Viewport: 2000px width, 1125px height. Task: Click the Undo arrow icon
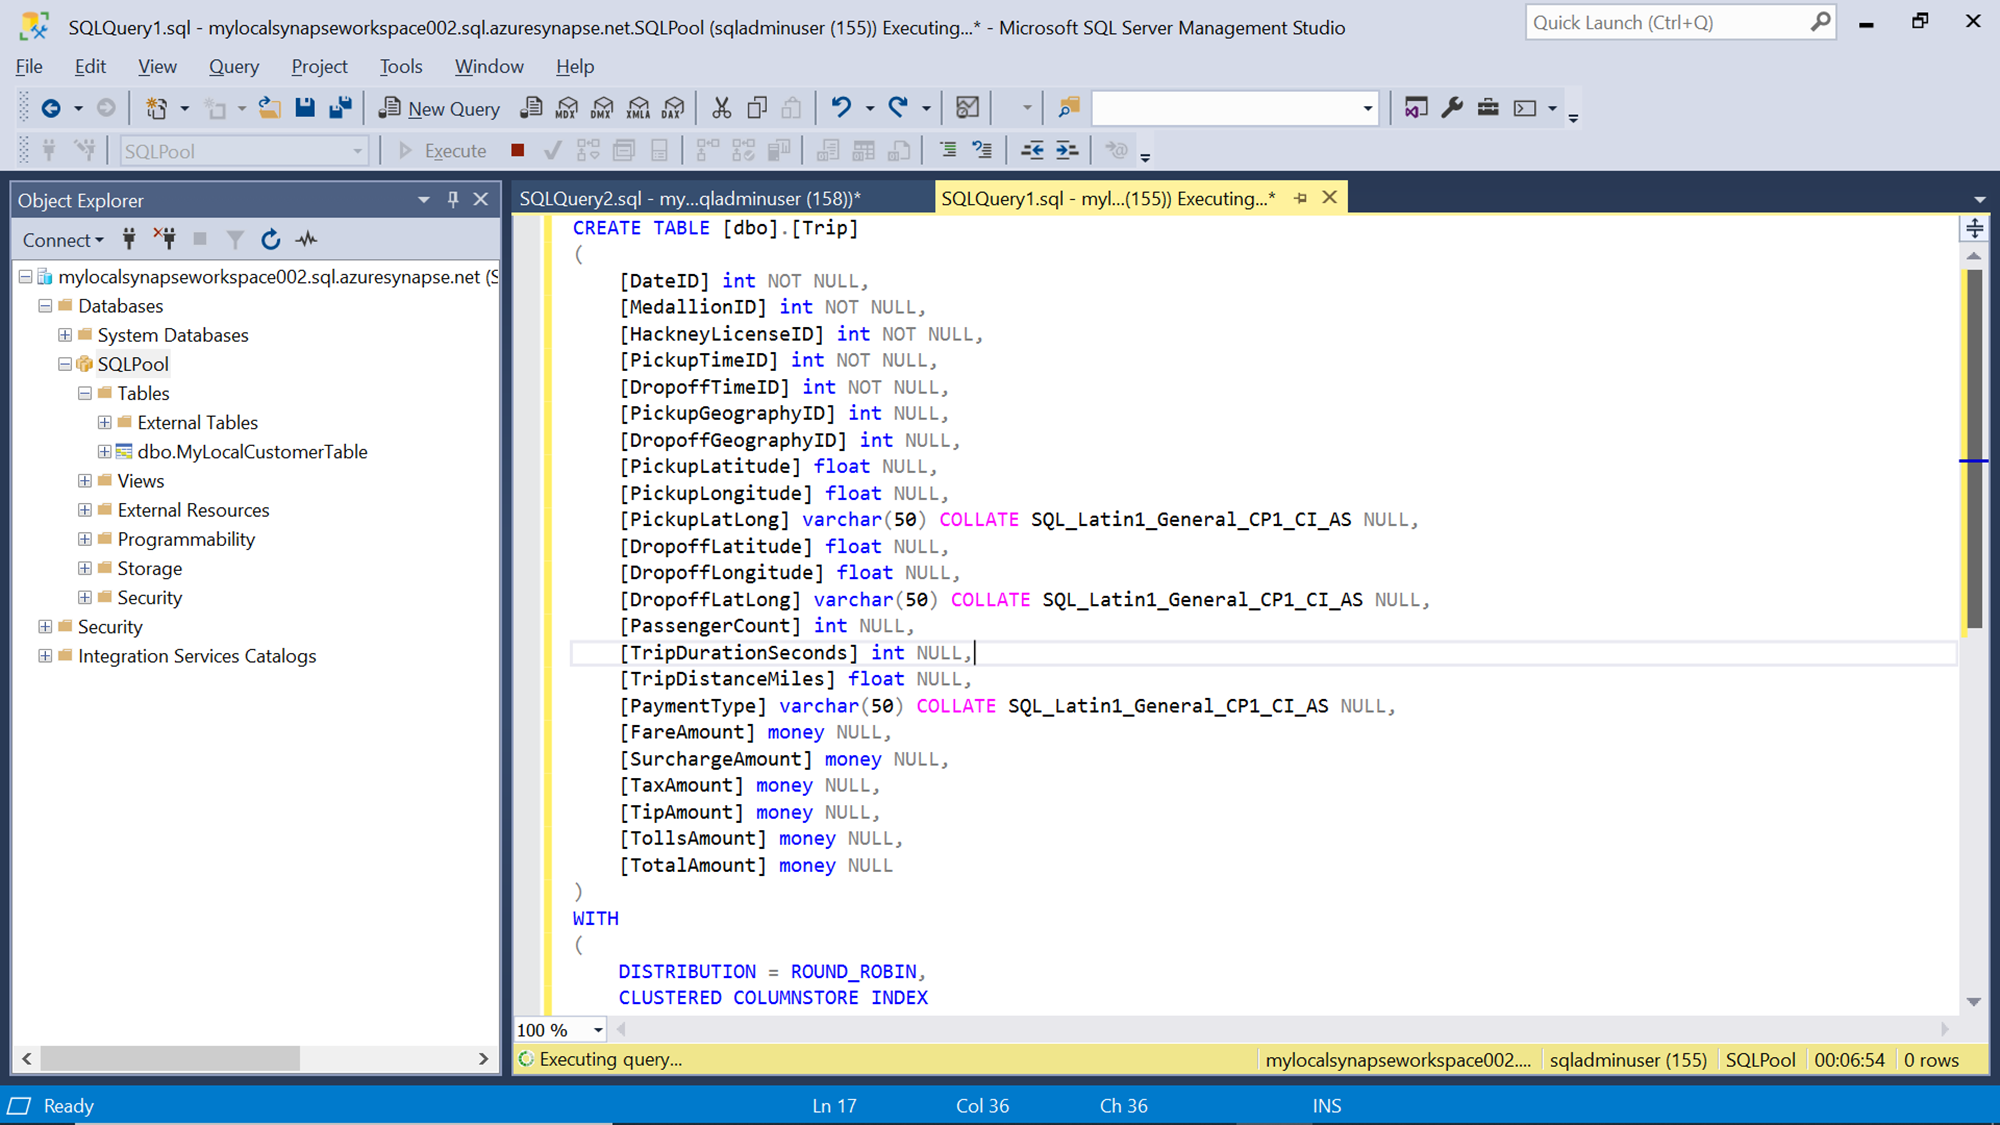click(x=841, y=107)
